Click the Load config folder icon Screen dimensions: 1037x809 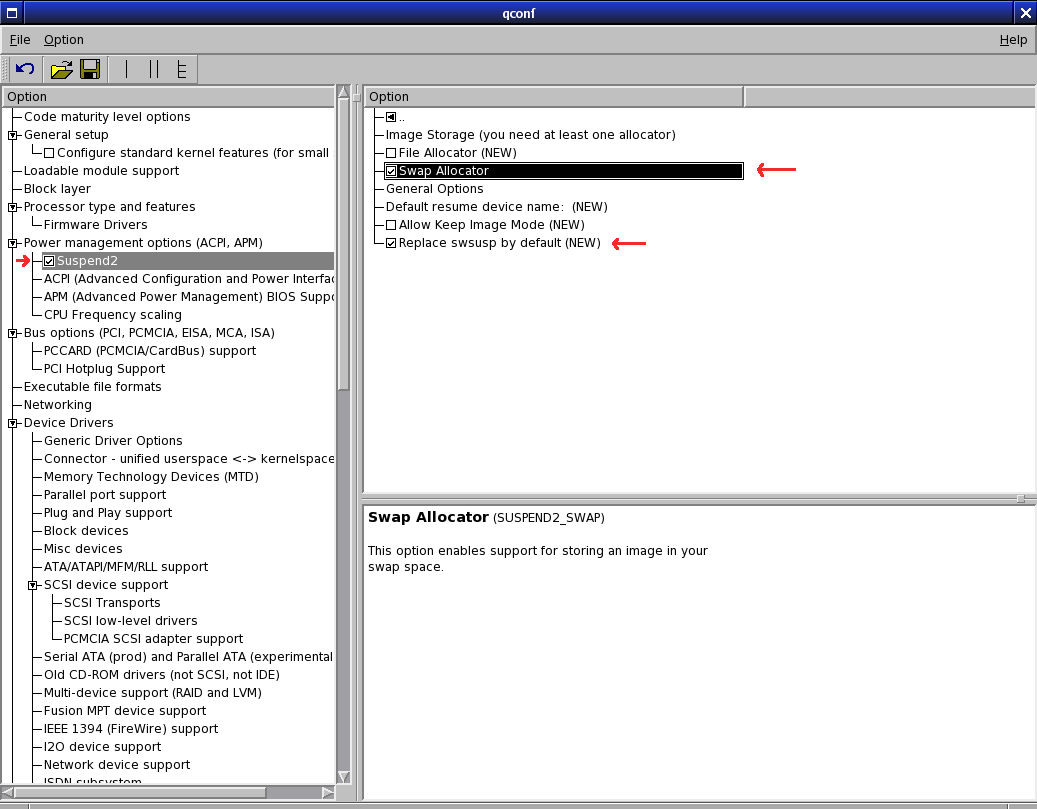[x=62, y=69]
